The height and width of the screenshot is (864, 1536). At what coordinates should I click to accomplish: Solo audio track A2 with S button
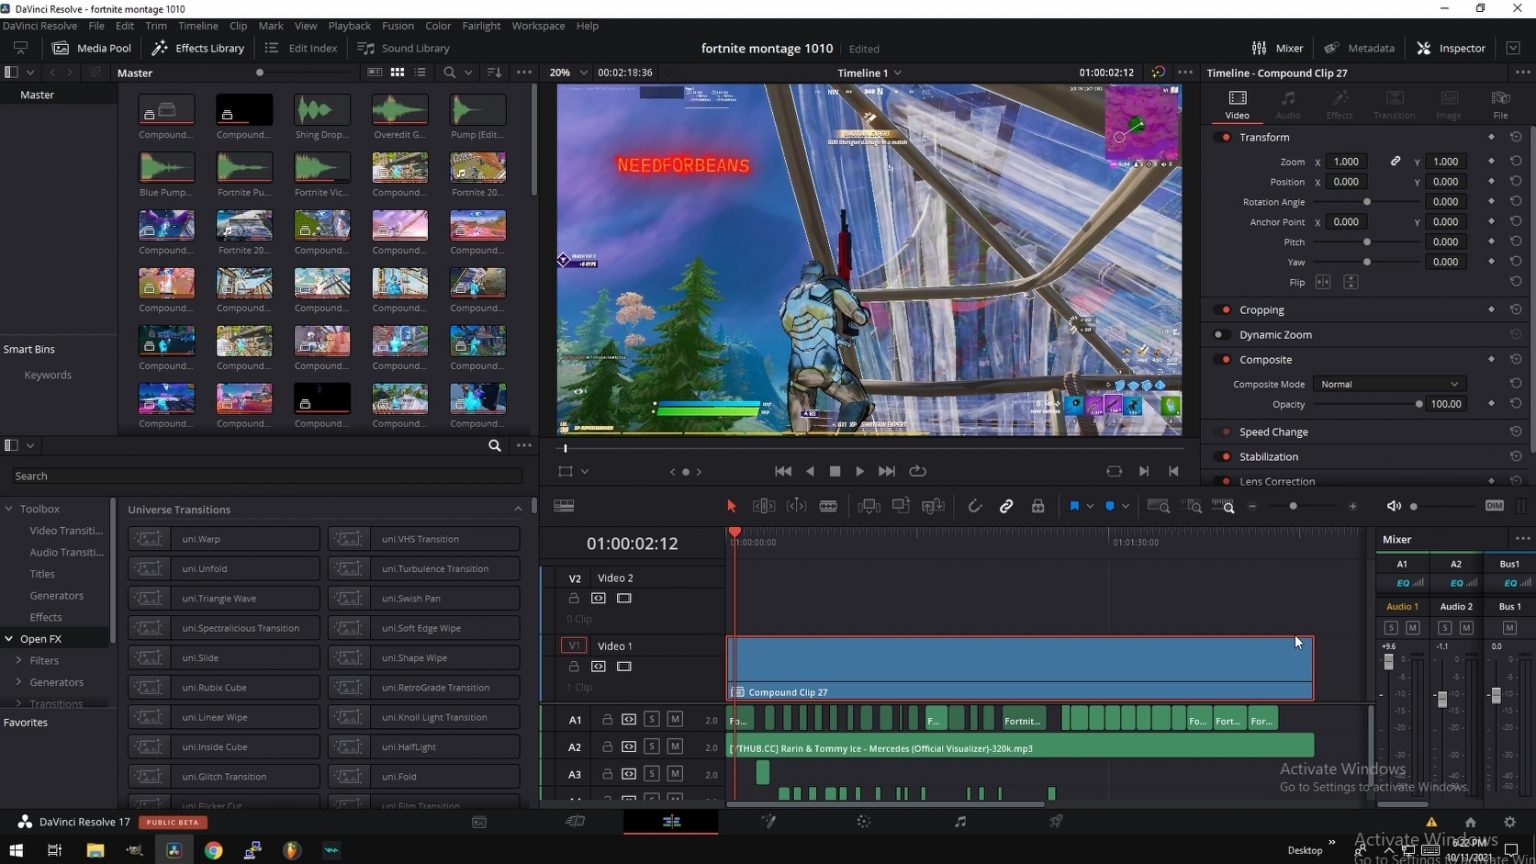(x=651, y=747)
